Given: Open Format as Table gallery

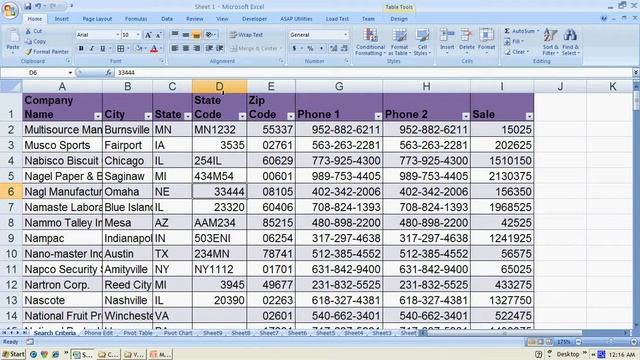Looking at the screenshot, I should (x=399, y=42).
